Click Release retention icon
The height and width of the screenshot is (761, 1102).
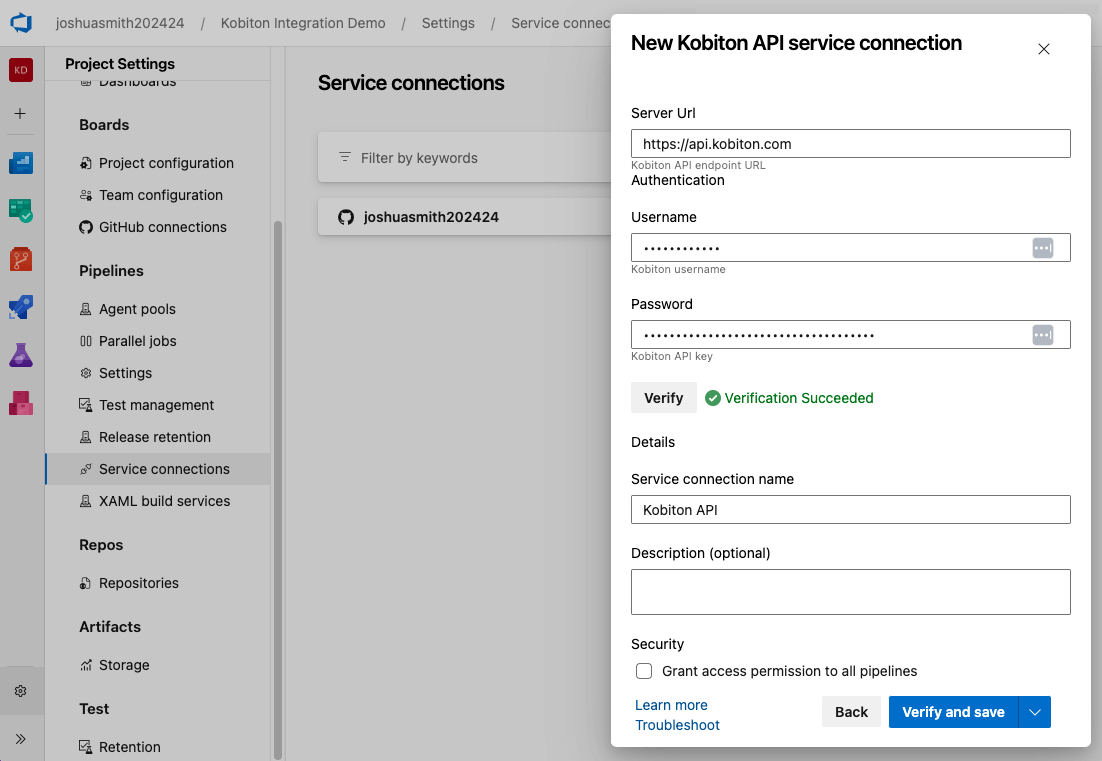[86, 437]
